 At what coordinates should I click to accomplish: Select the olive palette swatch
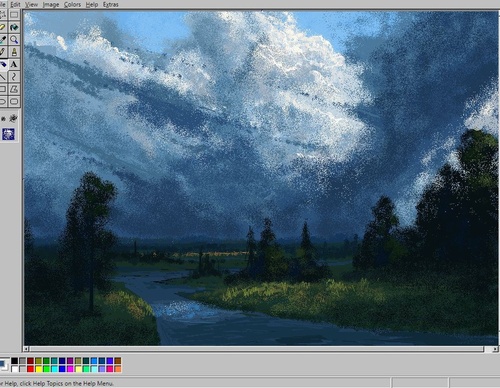coord(38,361)
